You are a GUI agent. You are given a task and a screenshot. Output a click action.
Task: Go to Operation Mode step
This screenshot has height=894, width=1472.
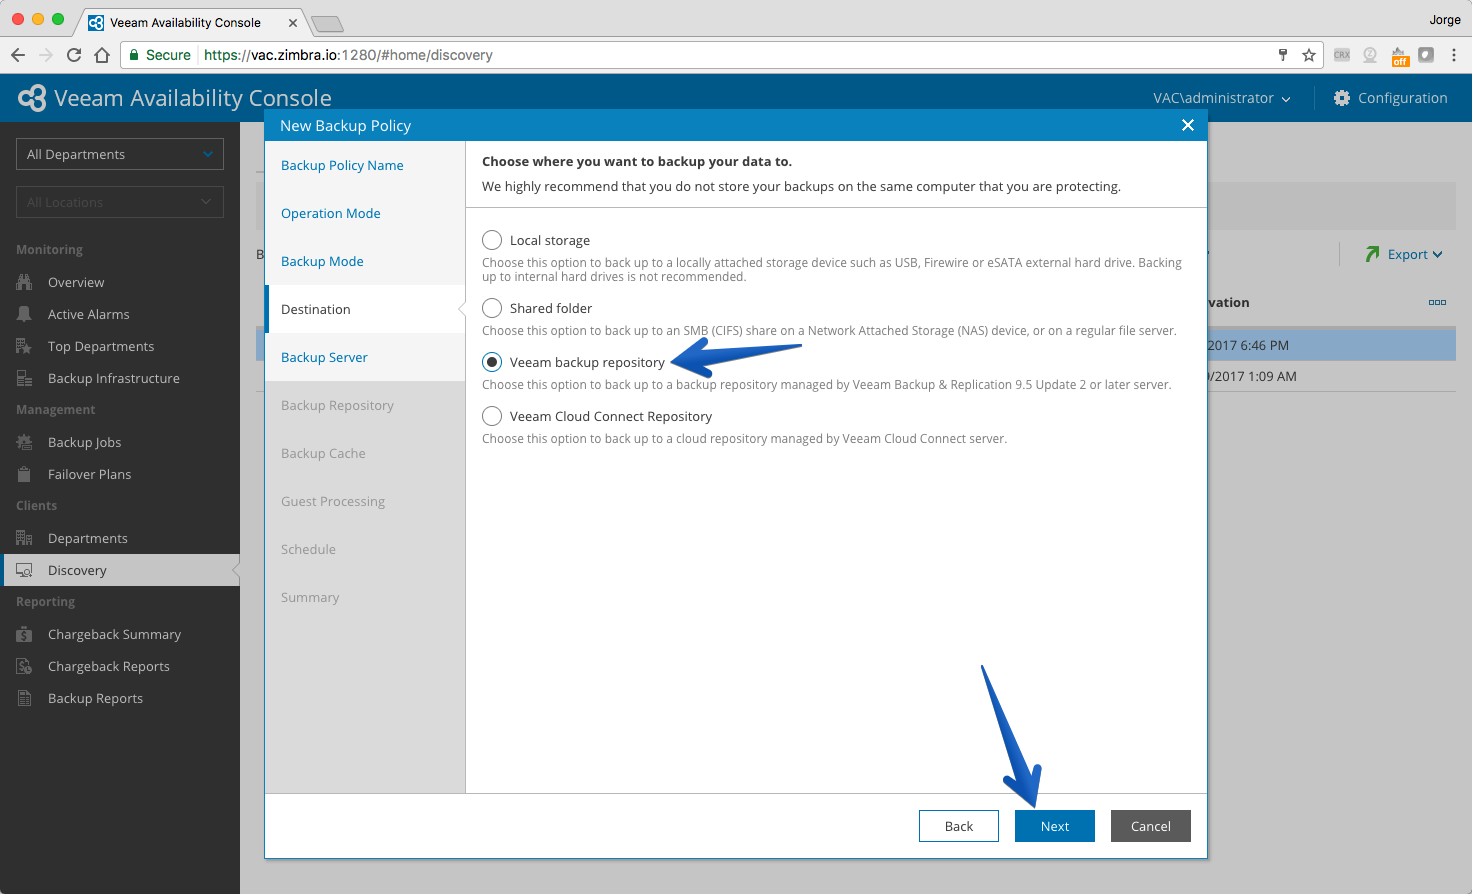331,213
